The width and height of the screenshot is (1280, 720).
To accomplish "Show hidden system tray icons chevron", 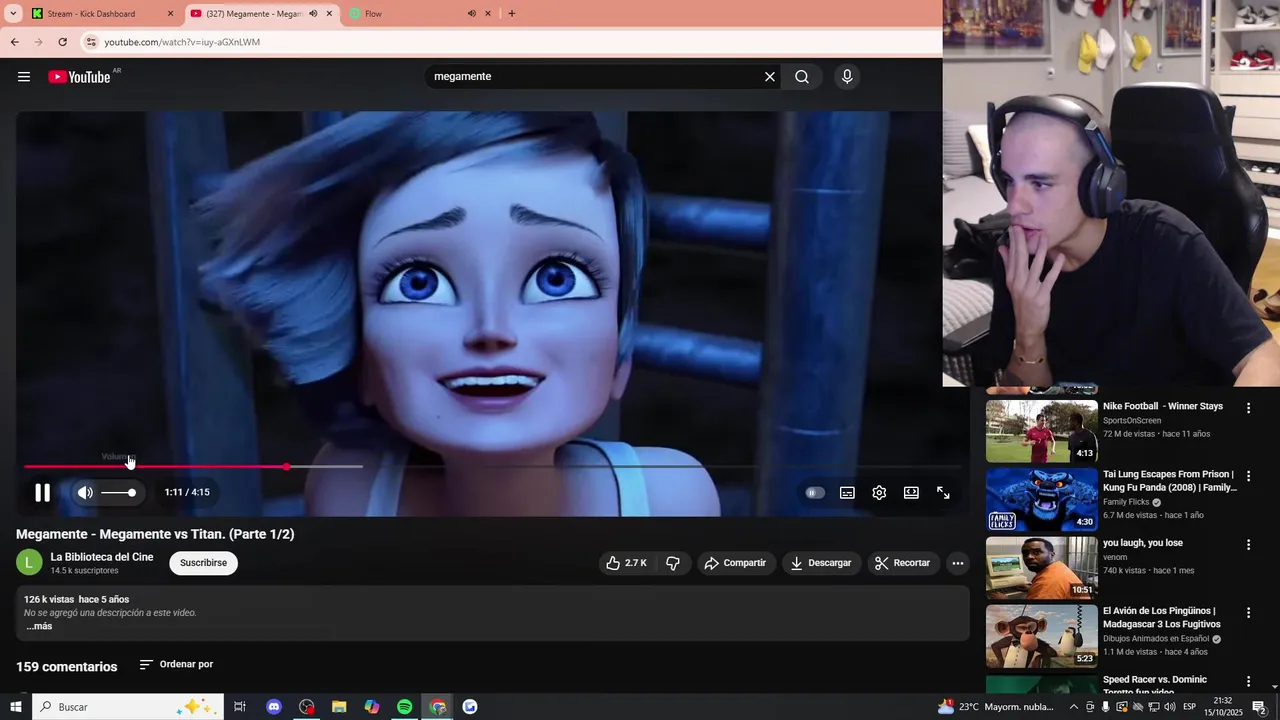I will click(1074, 707).
